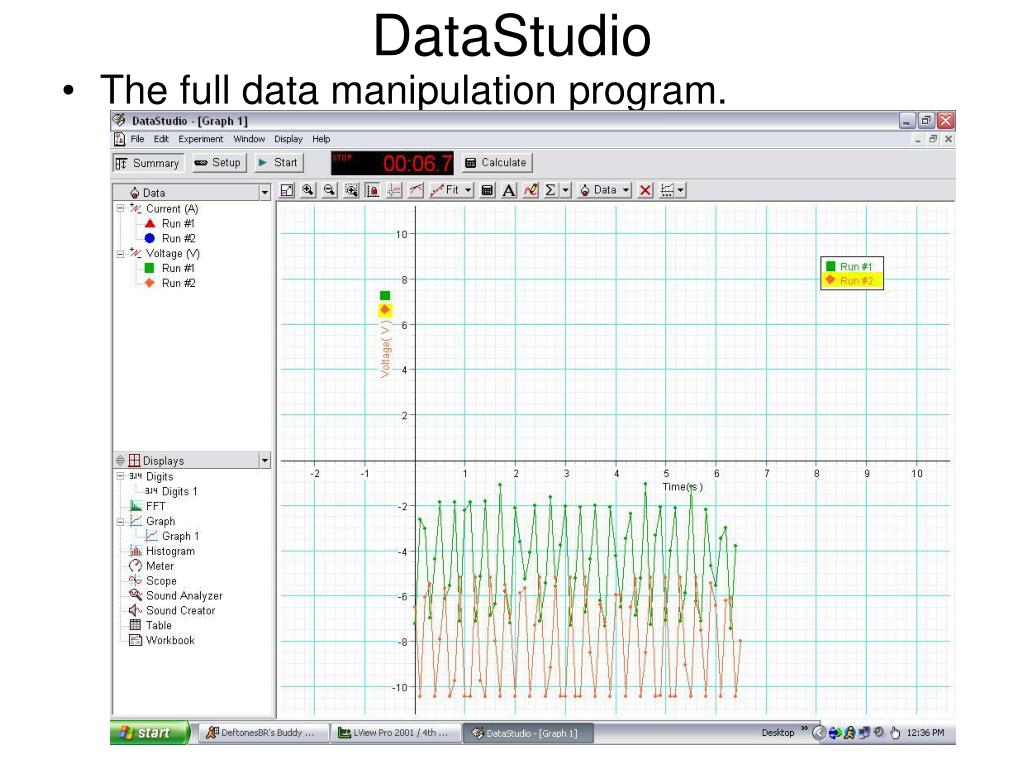Select Run #1 under Current (A)
Viewport: 1024px width, 768px height.
[x=178, y=223]
